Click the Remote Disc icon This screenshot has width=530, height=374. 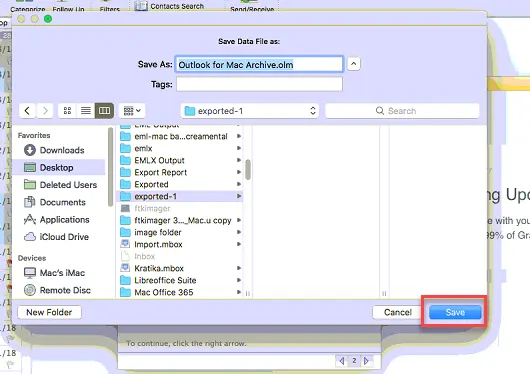pyautogui.click(x=30, y=290)
